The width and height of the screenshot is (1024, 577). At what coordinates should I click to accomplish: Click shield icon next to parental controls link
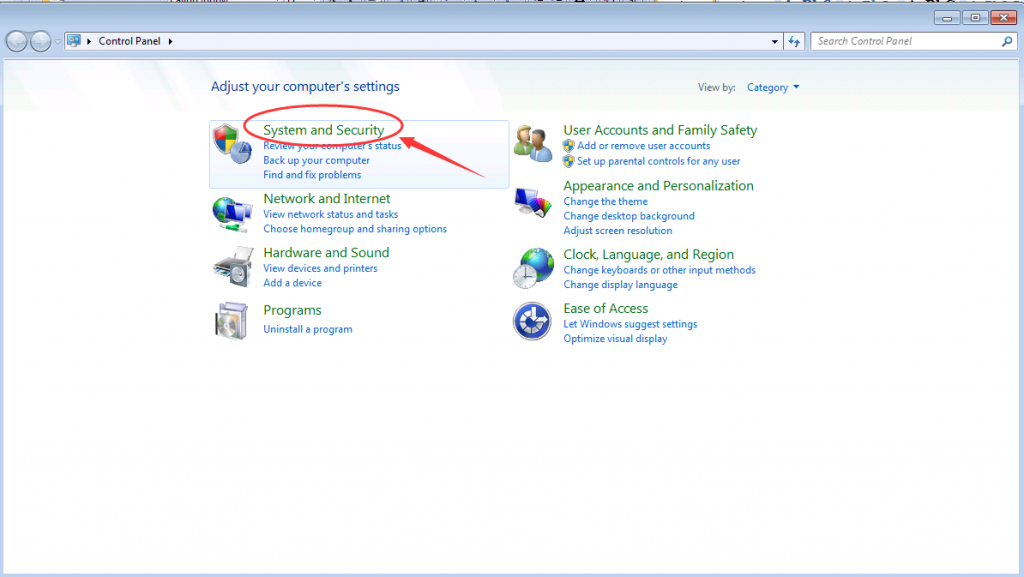[568, 161]
